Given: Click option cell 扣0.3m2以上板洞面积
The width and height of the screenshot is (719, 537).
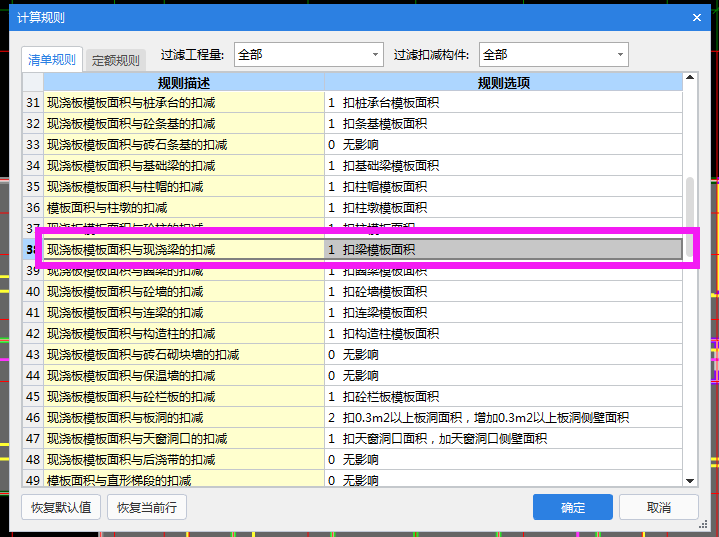Looking at the screenshot, I should (503, 418).
